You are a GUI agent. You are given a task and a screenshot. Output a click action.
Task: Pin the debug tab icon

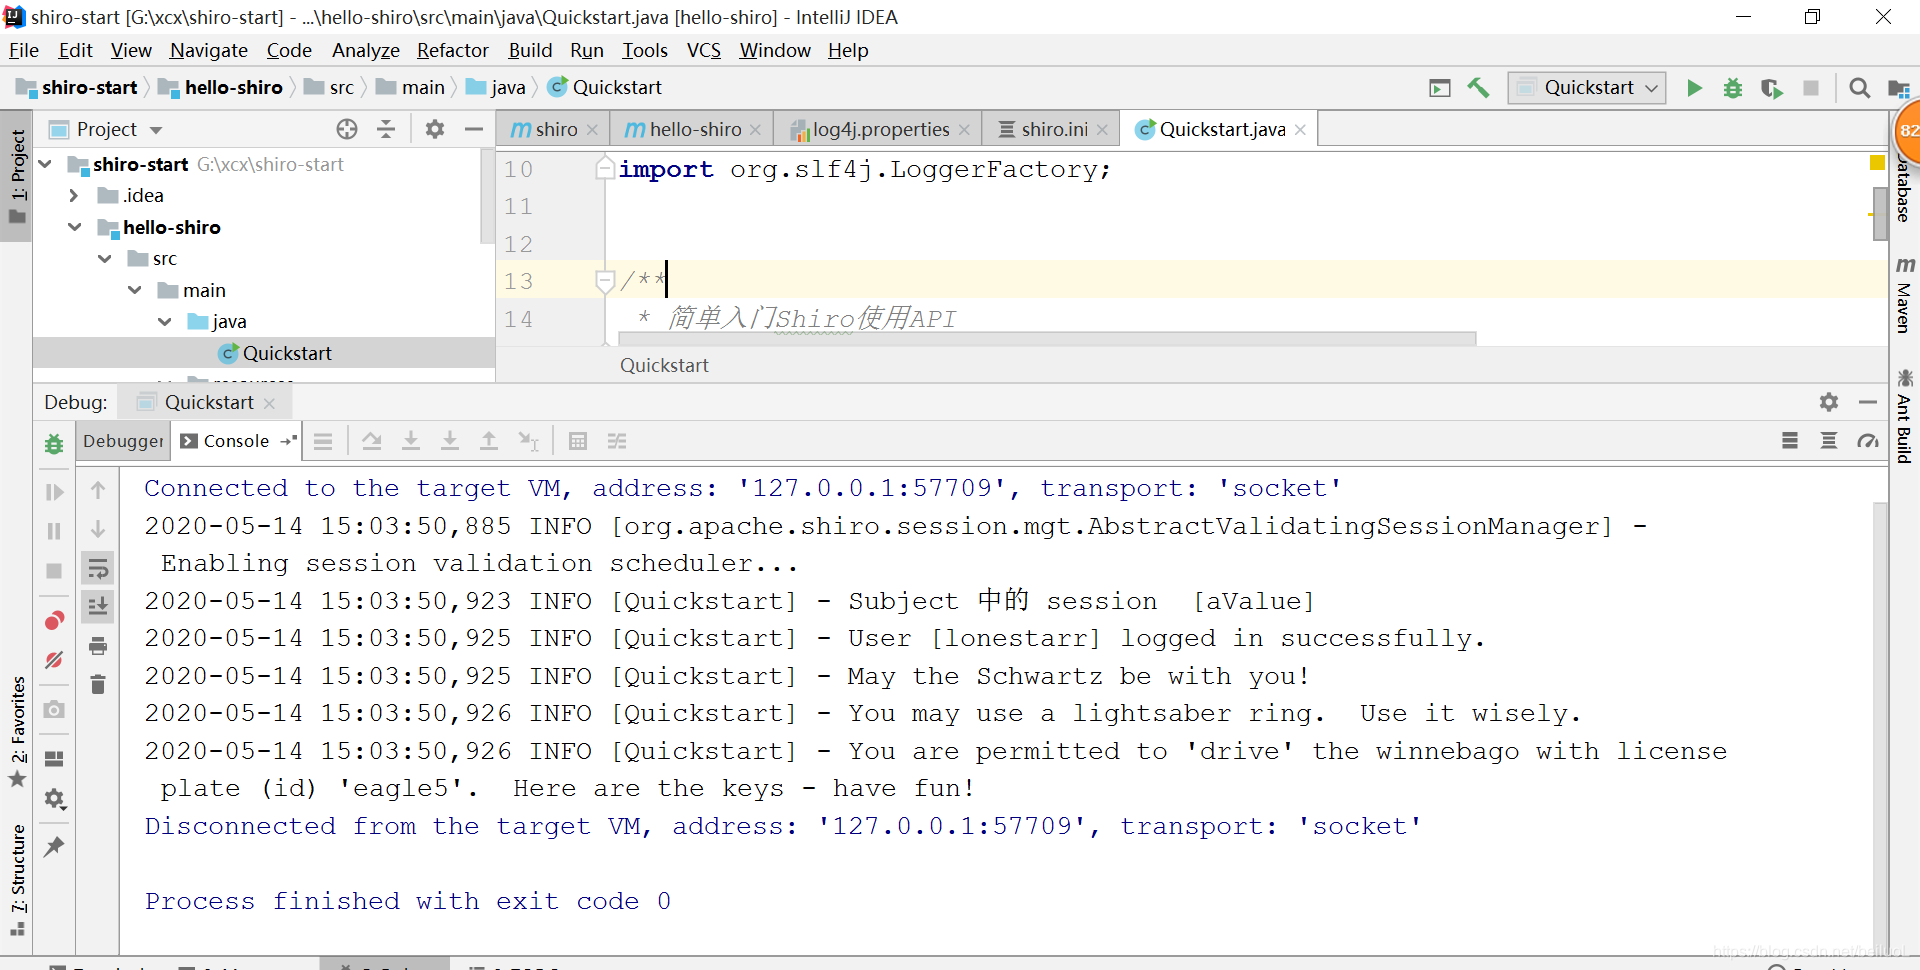54,847
